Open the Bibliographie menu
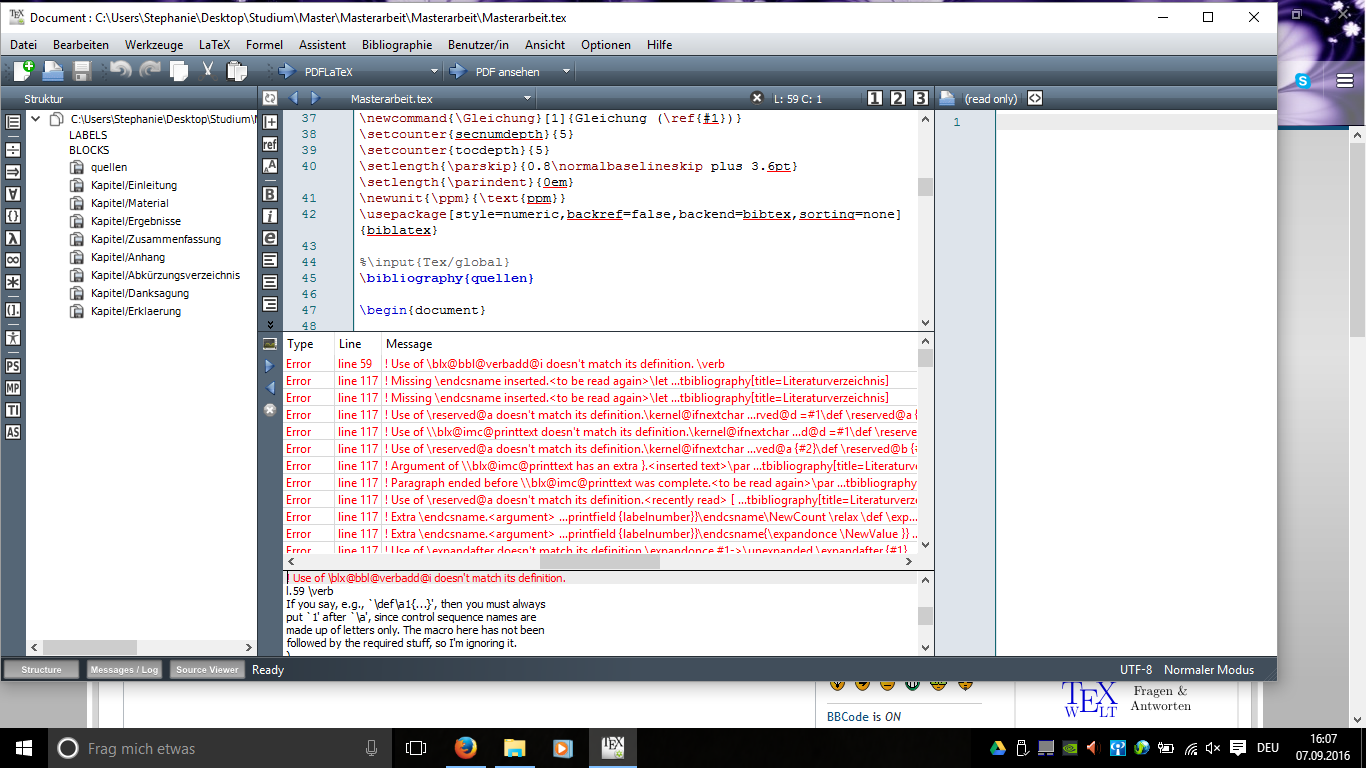The width and height of the screenshot is (1366, 768). (397, 45)
